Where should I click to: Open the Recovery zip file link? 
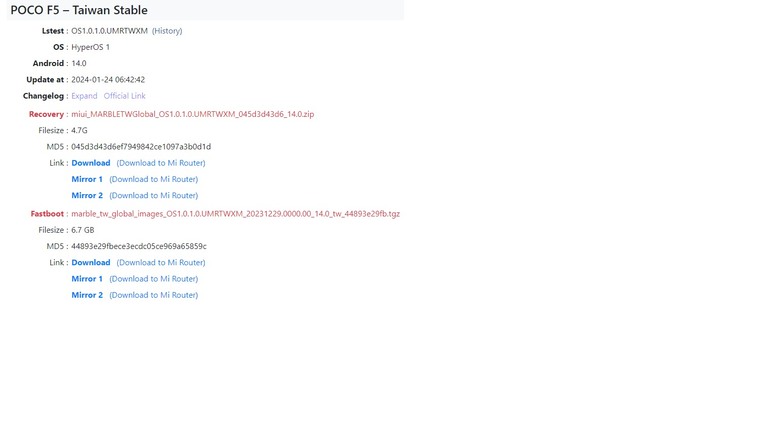[193, 114]
